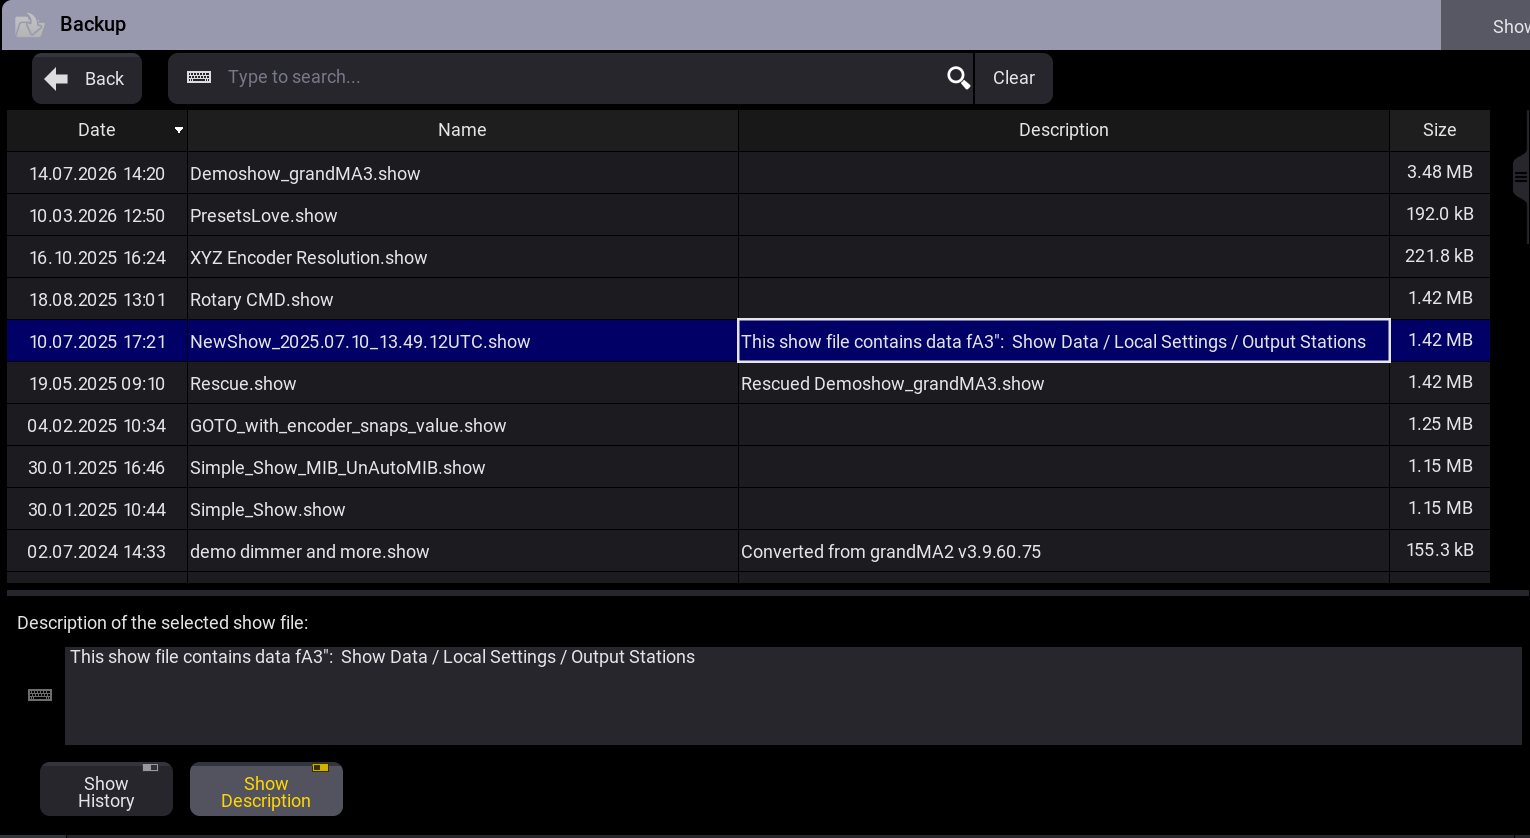Click date 10.03.2026 12:50
1530x838 pixels.
97,216
